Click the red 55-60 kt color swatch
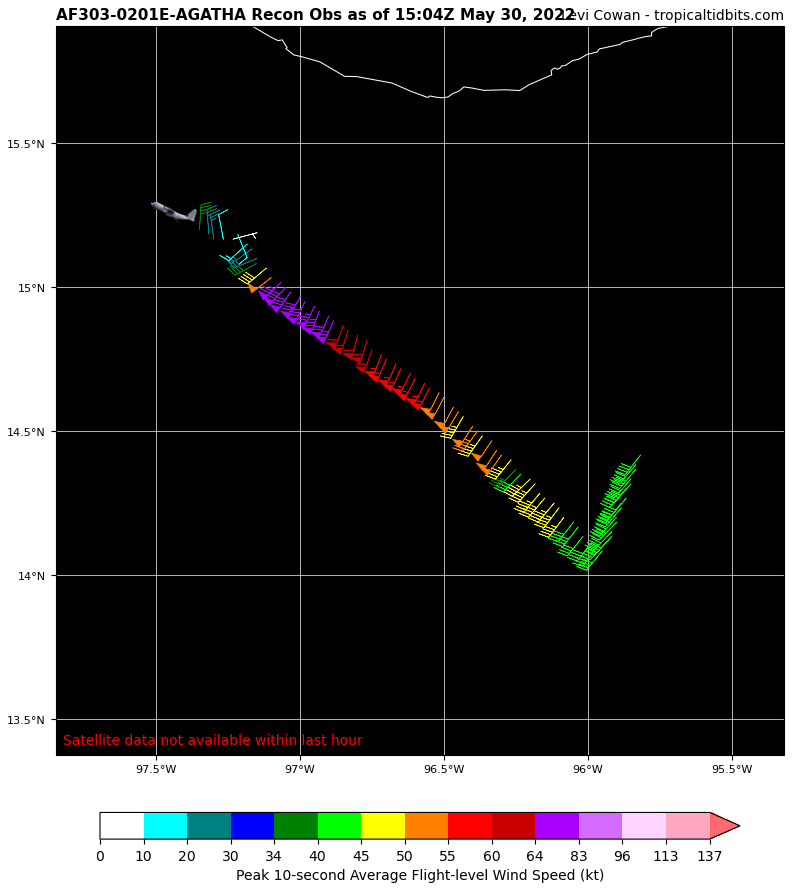 [470, 825]
